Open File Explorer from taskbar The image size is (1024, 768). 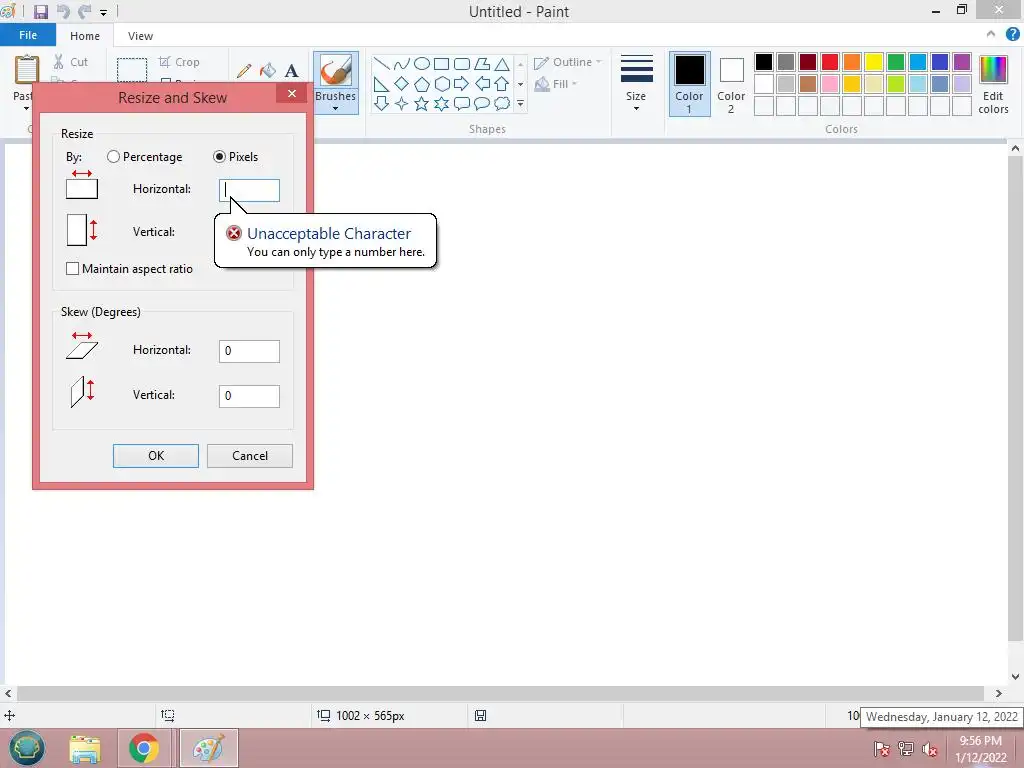click(85, 748)
